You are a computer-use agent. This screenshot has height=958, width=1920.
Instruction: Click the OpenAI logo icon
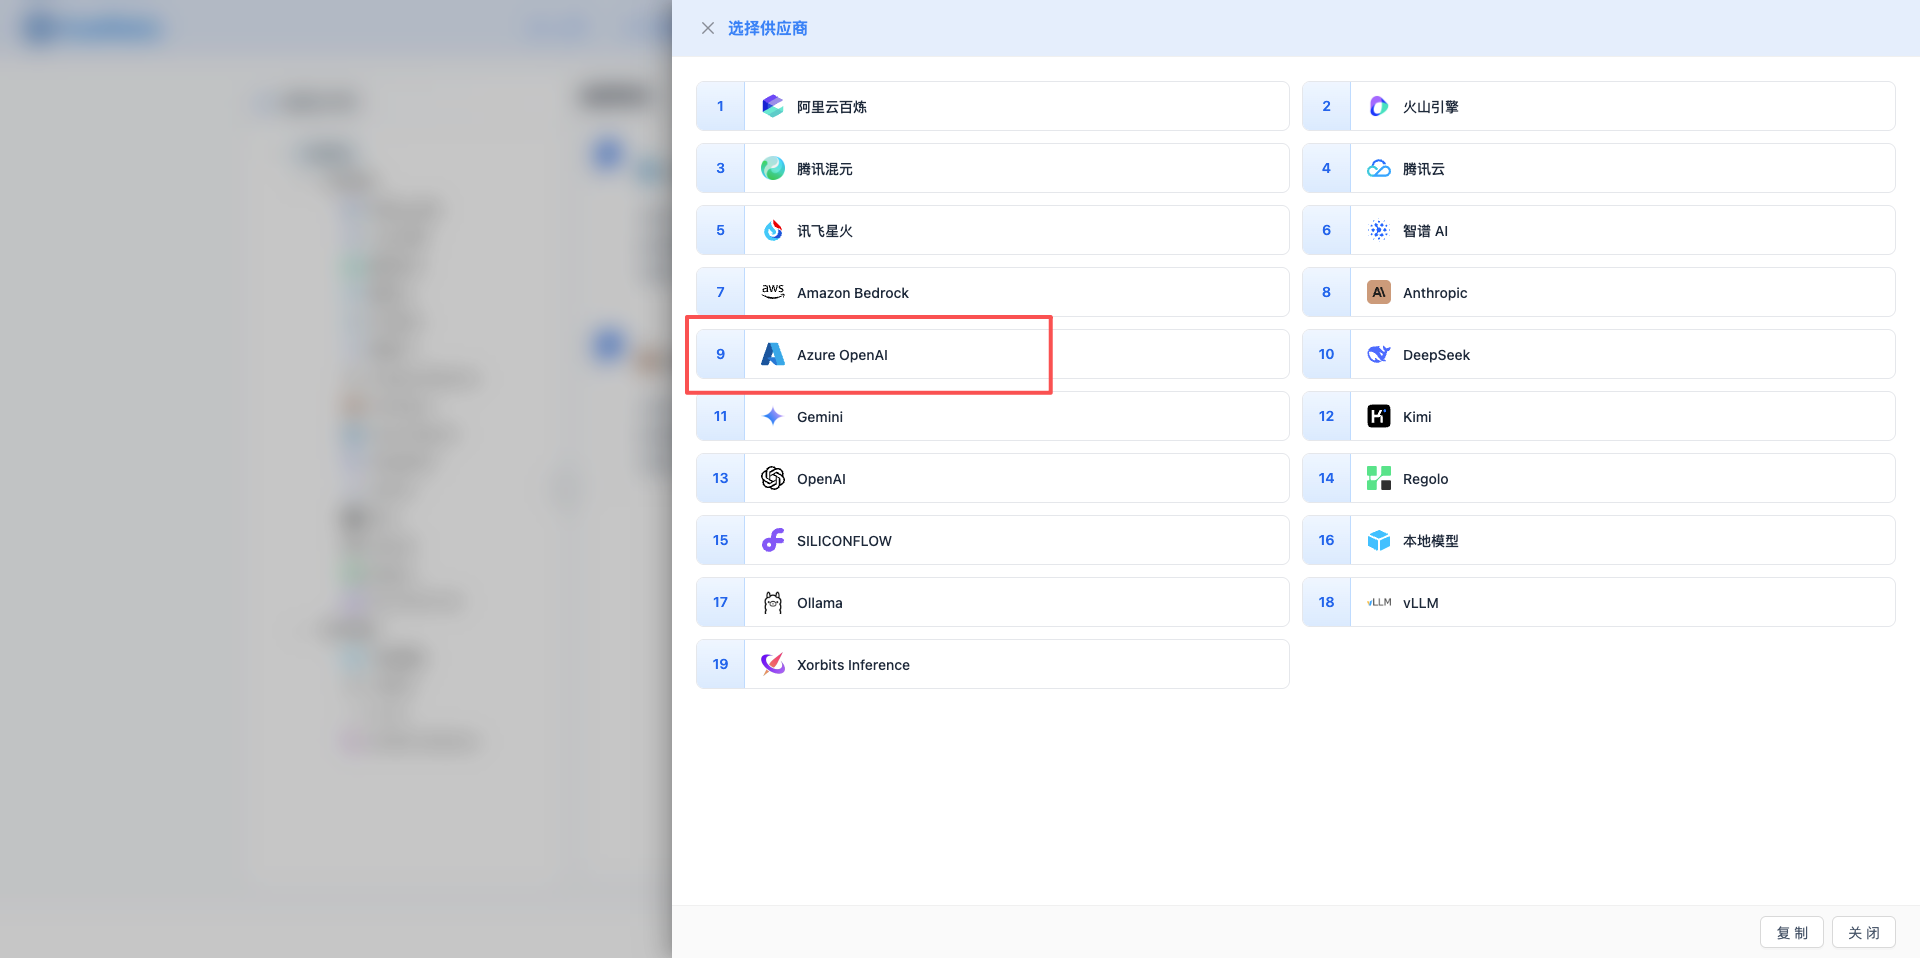point(772,478)
